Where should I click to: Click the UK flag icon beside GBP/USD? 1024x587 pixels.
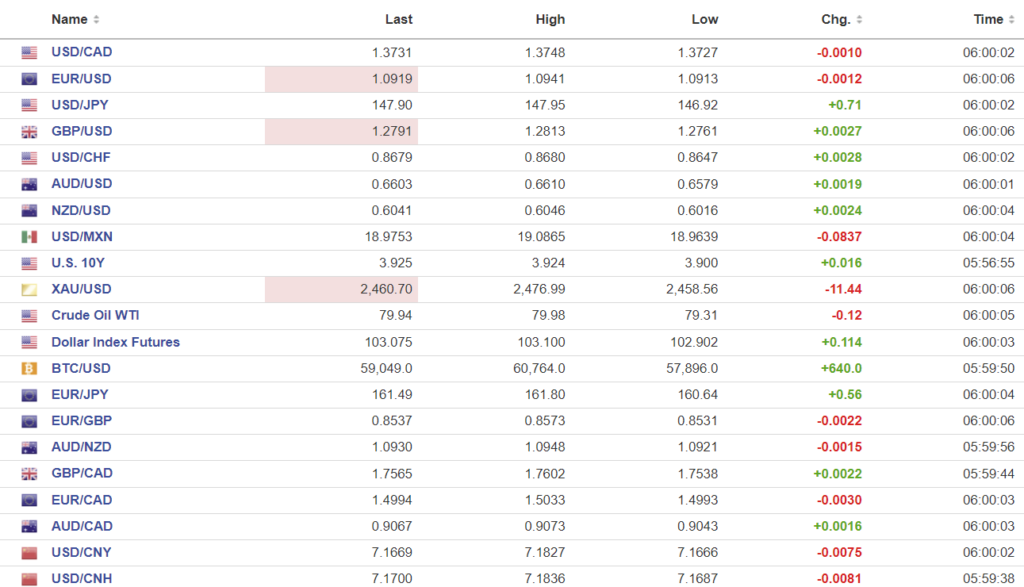[x=29, y=132]
